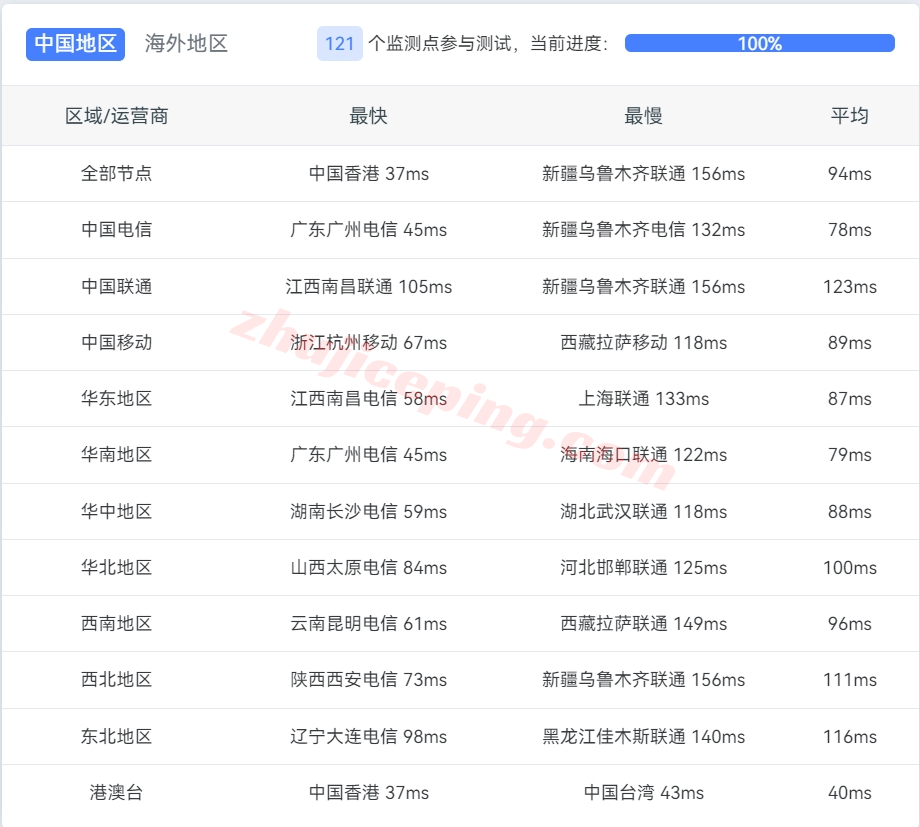Select the 华南地区 row label
Screen dimensions: 920x827
click(x=117, y=454)
